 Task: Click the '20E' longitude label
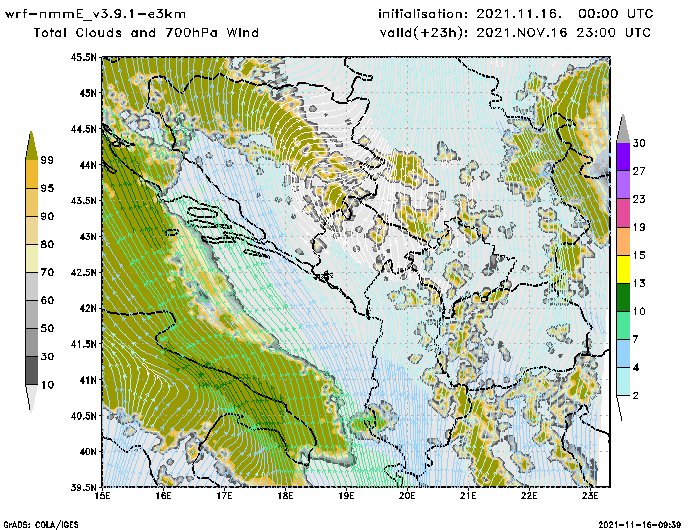click(x=407, y=496)
